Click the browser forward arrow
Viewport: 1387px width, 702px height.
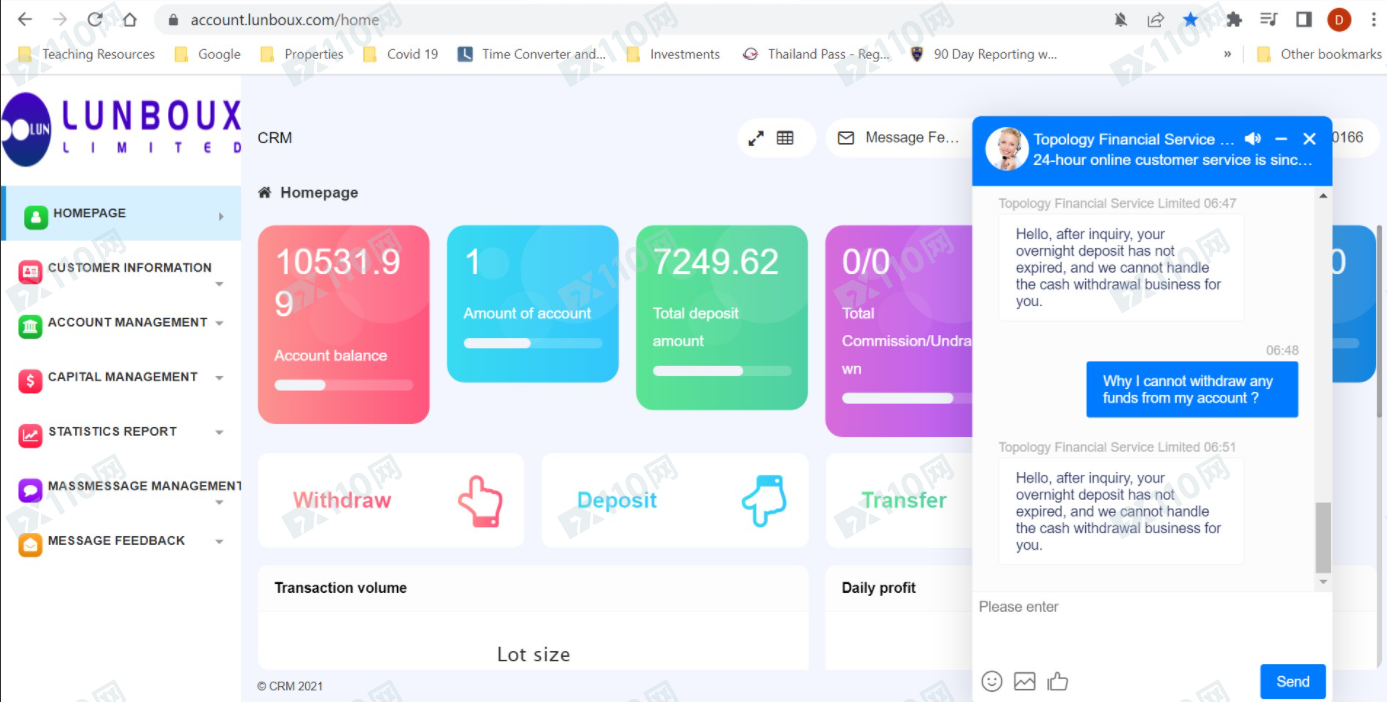click(60, 19)
